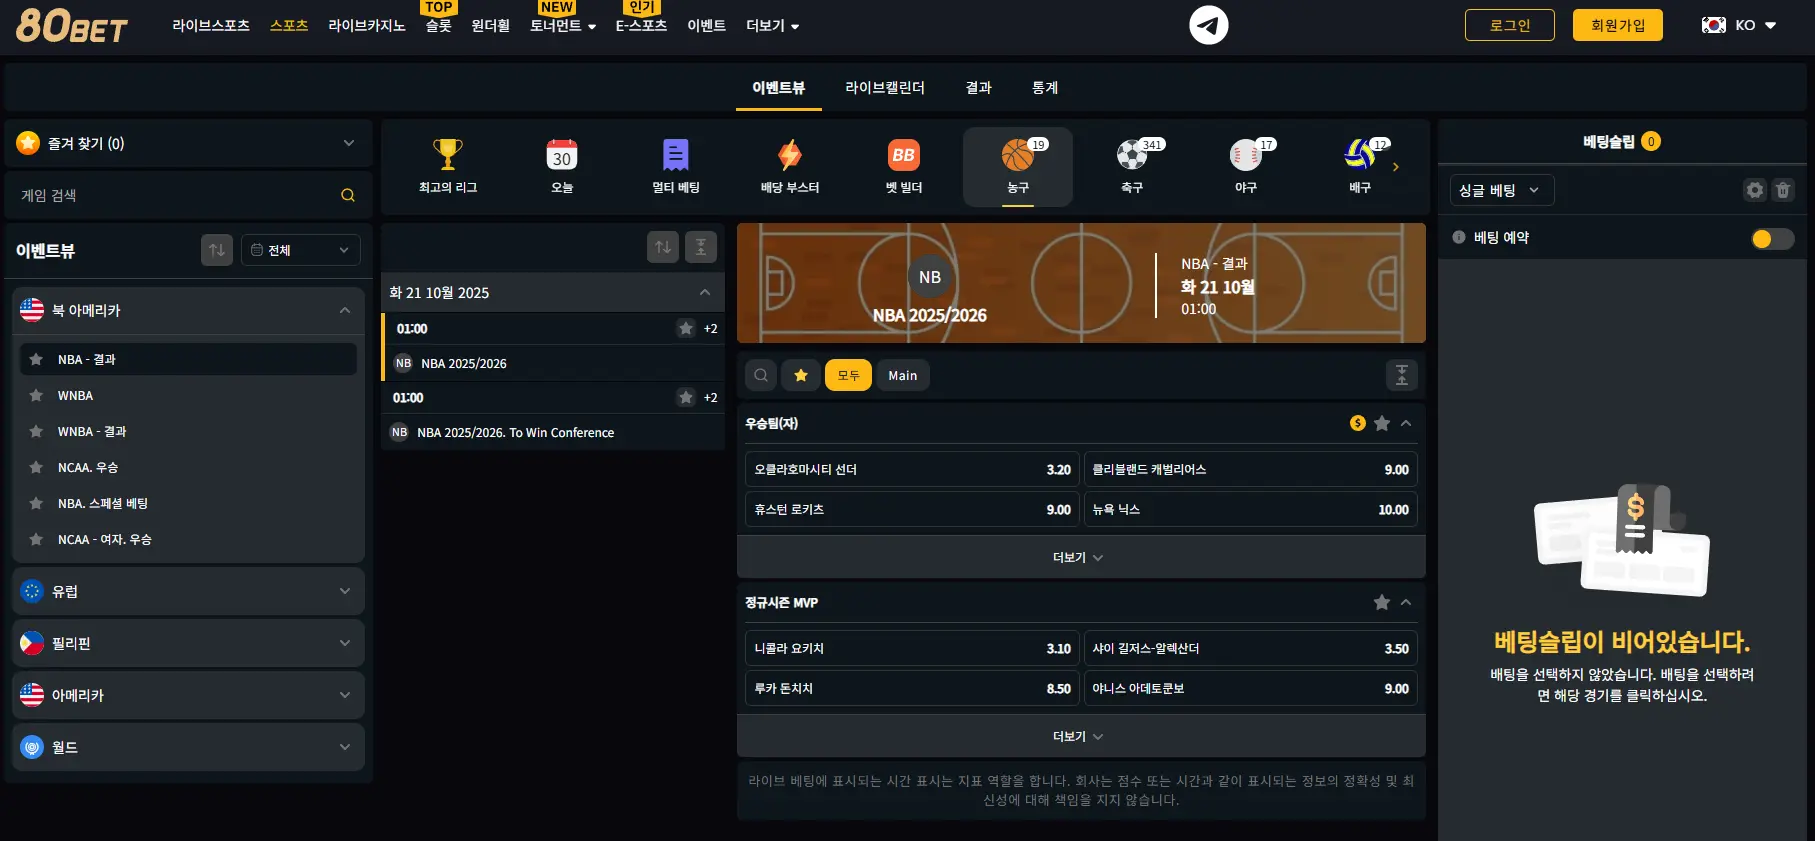This screenshot has width=1815, height=841.
Task: Click the 회원가입 button
Action: 1618,25
